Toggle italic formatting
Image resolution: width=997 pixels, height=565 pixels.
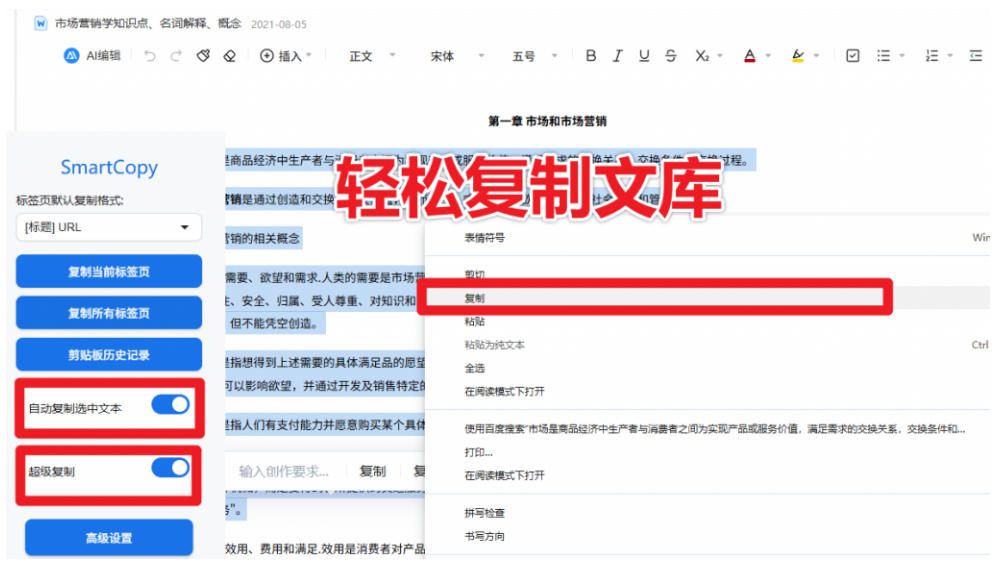click(x=617, y=56)
